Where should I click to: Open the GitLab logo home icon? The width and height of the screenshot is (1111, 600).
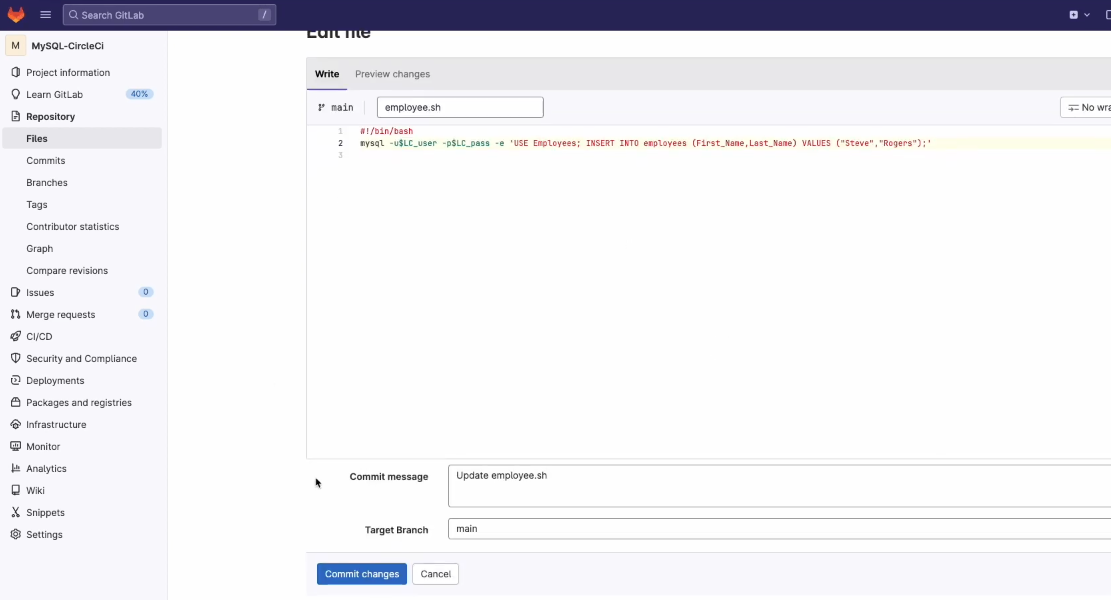pos(16,14)
